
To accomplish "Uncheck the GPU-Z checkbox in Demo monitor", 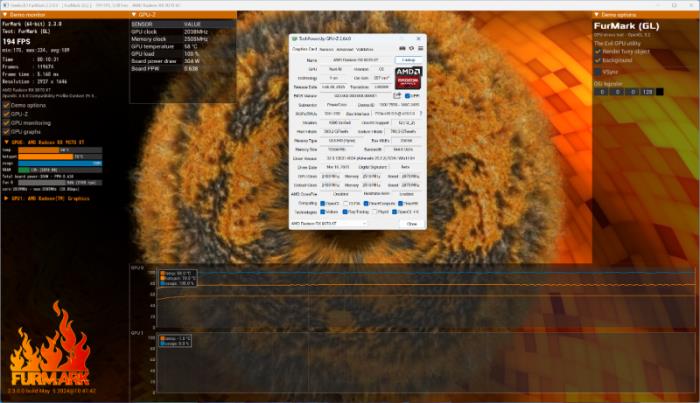I will pyautogui.click(x=6, y=114).
